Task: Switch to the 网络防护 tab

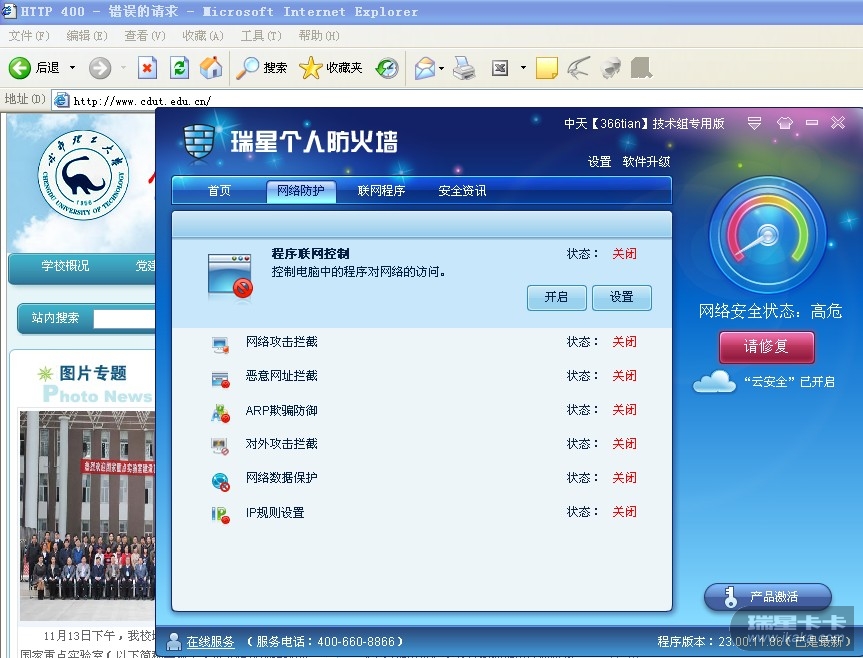Action: click(x=301, y=191)
